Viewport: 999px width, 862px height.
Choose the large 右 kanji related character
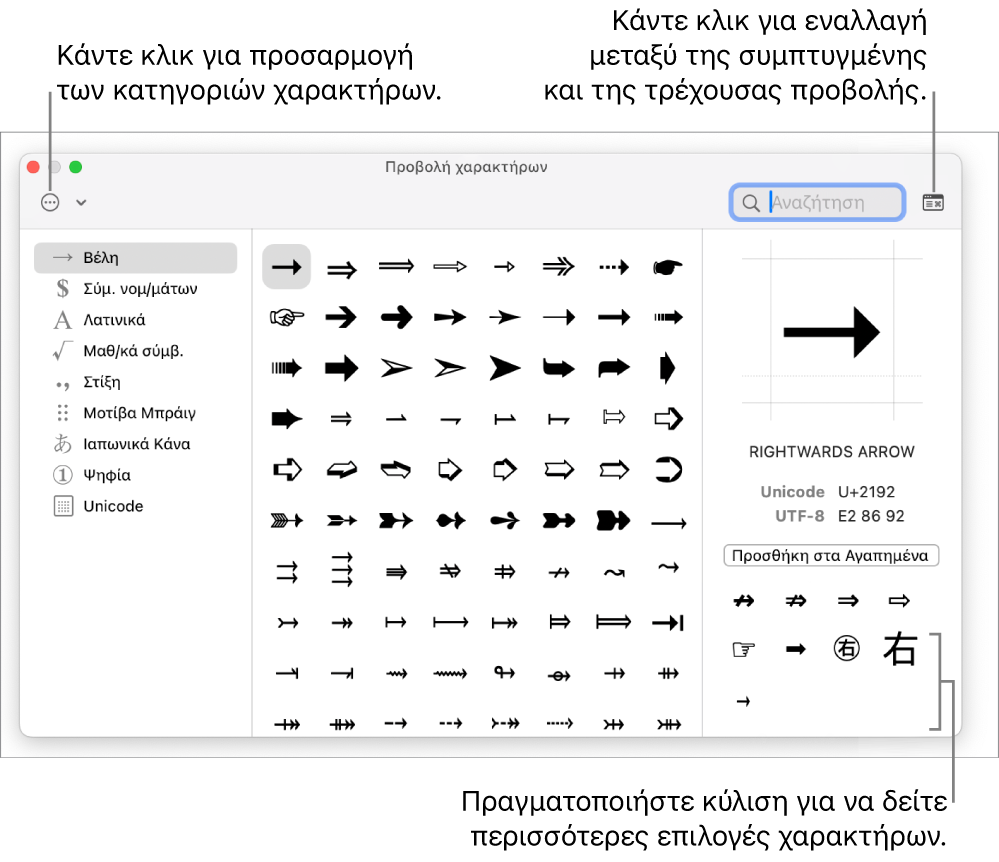point(899,649)
